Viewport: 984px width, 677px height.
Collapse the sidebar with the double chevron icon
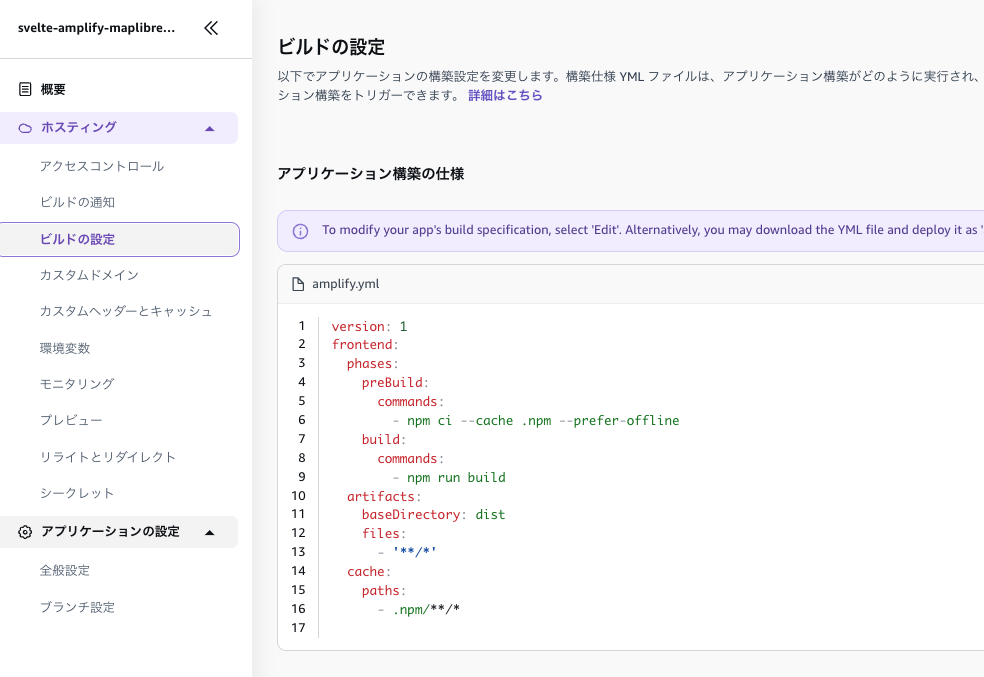point(211,28)
